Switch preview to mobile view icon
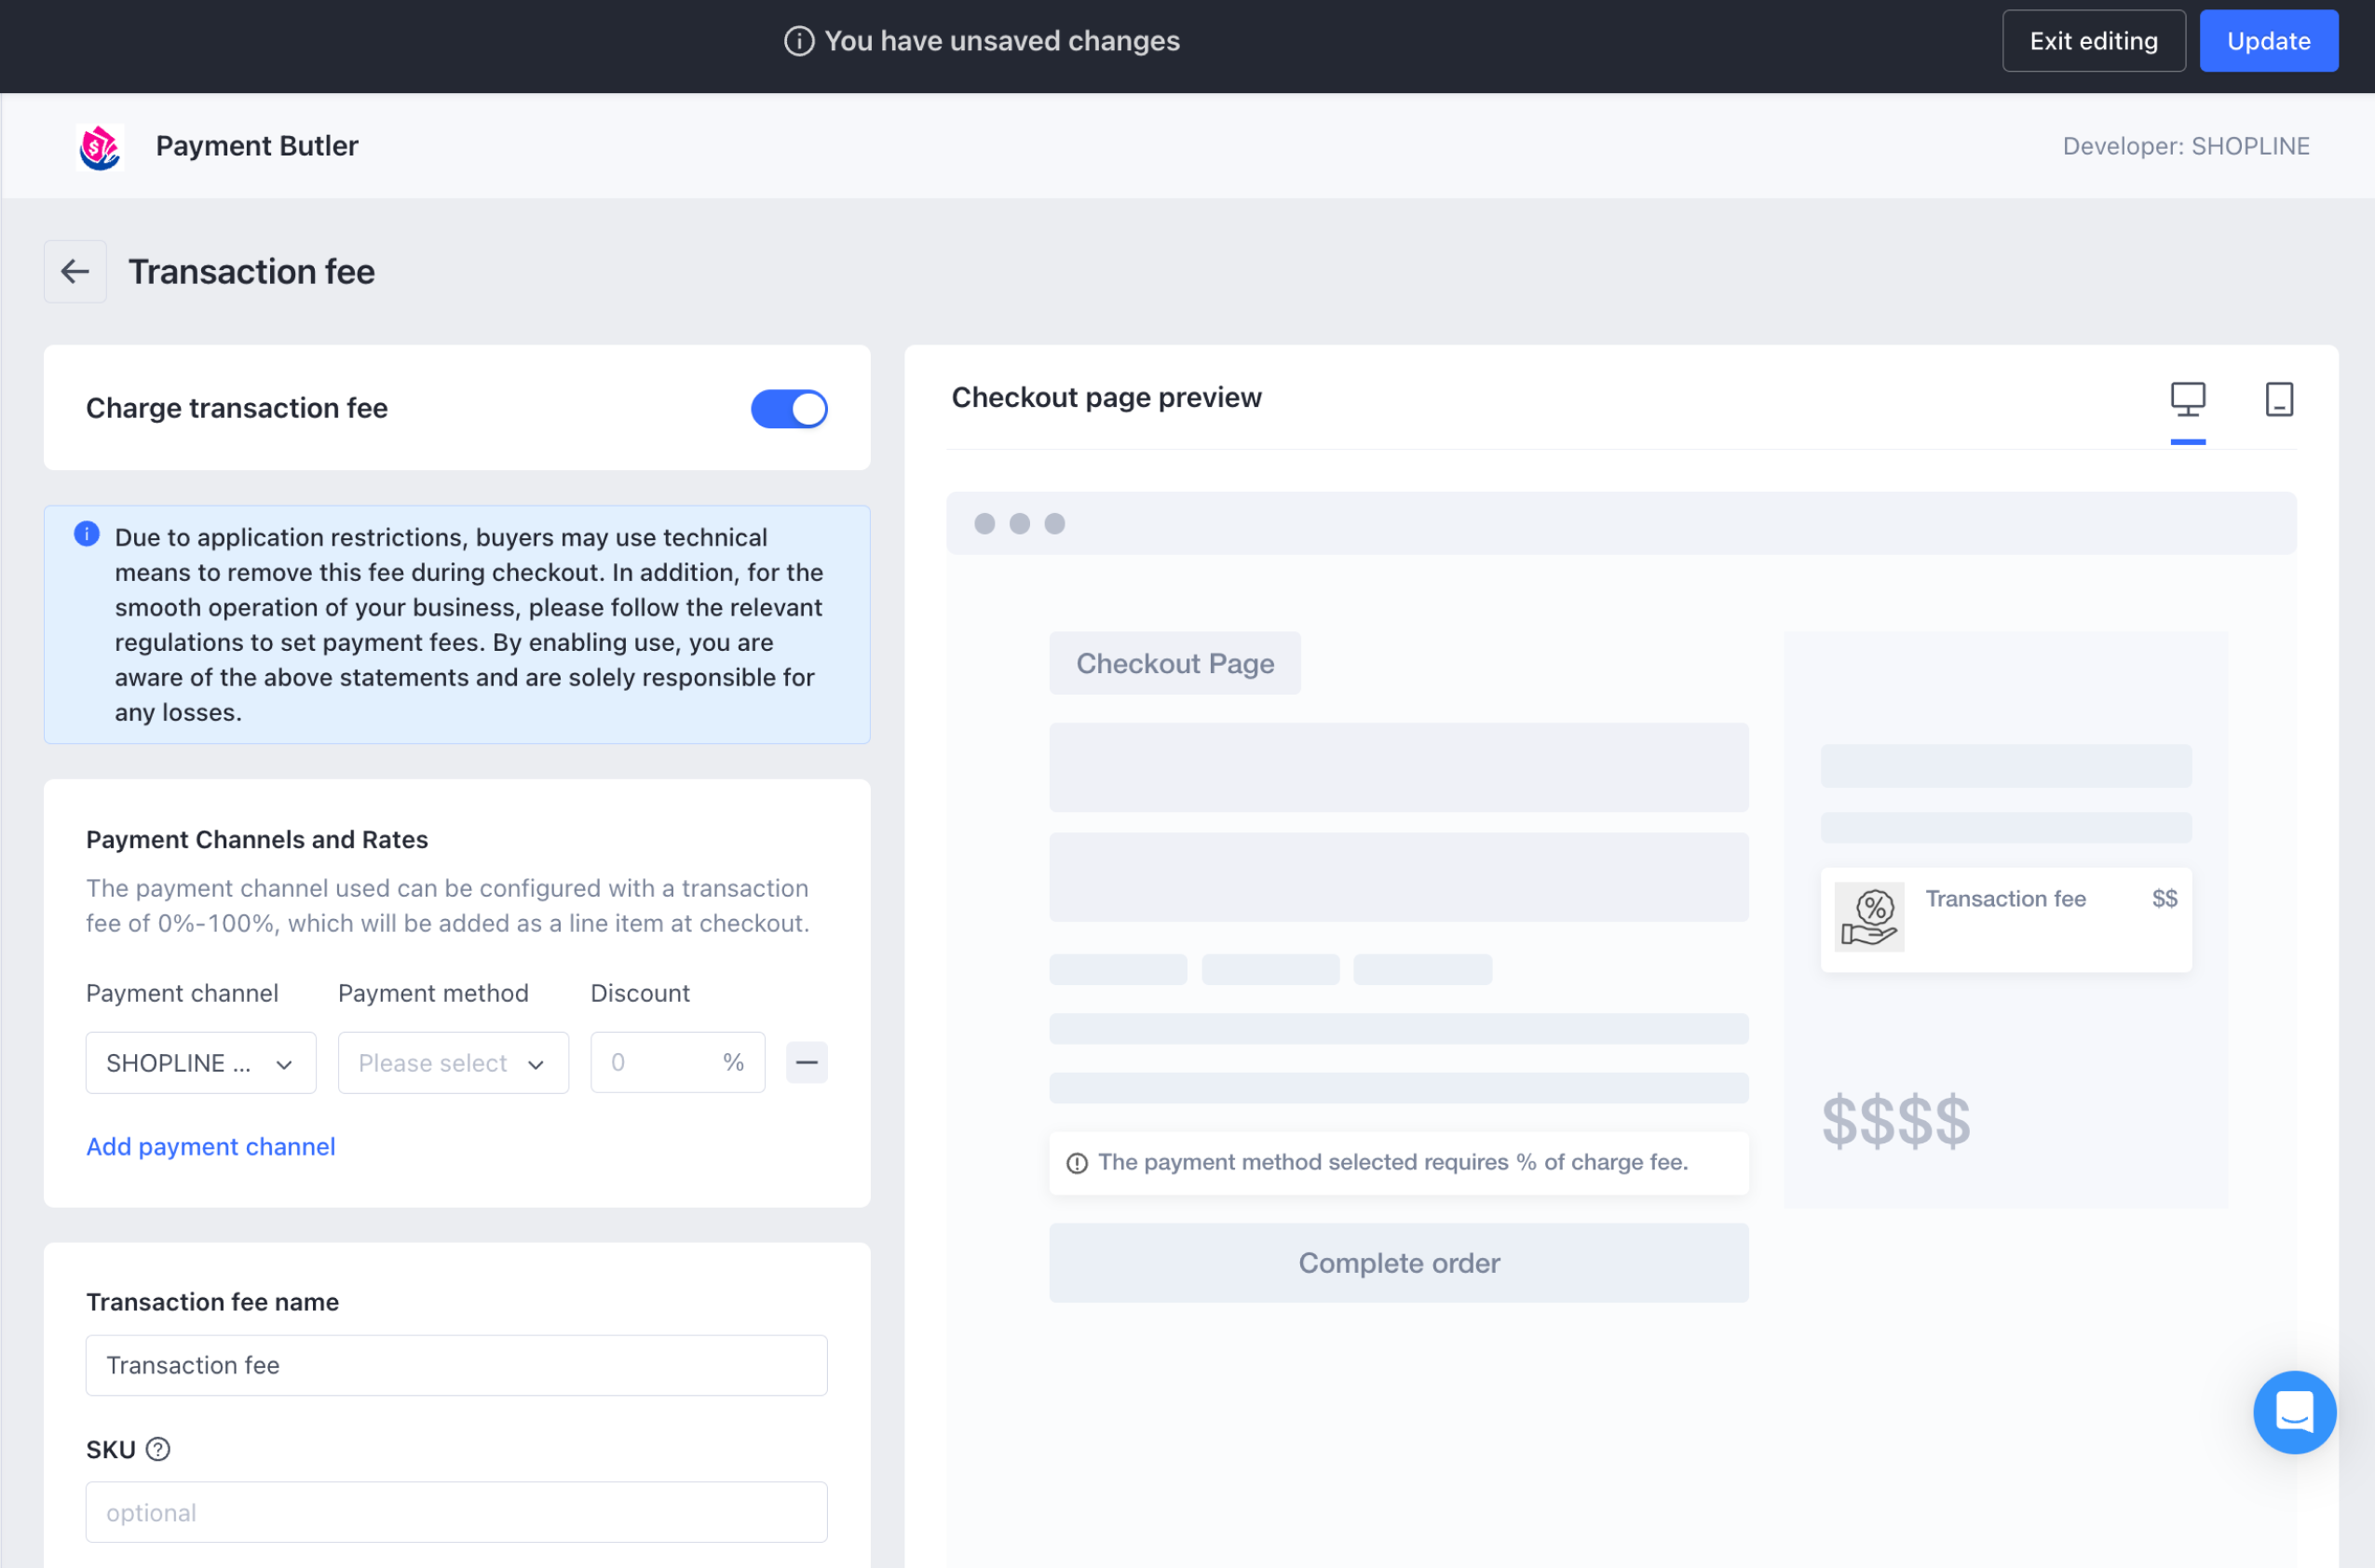Image resolution: width=2375 pixels, height=1568 pixels. pos(2278,399)
